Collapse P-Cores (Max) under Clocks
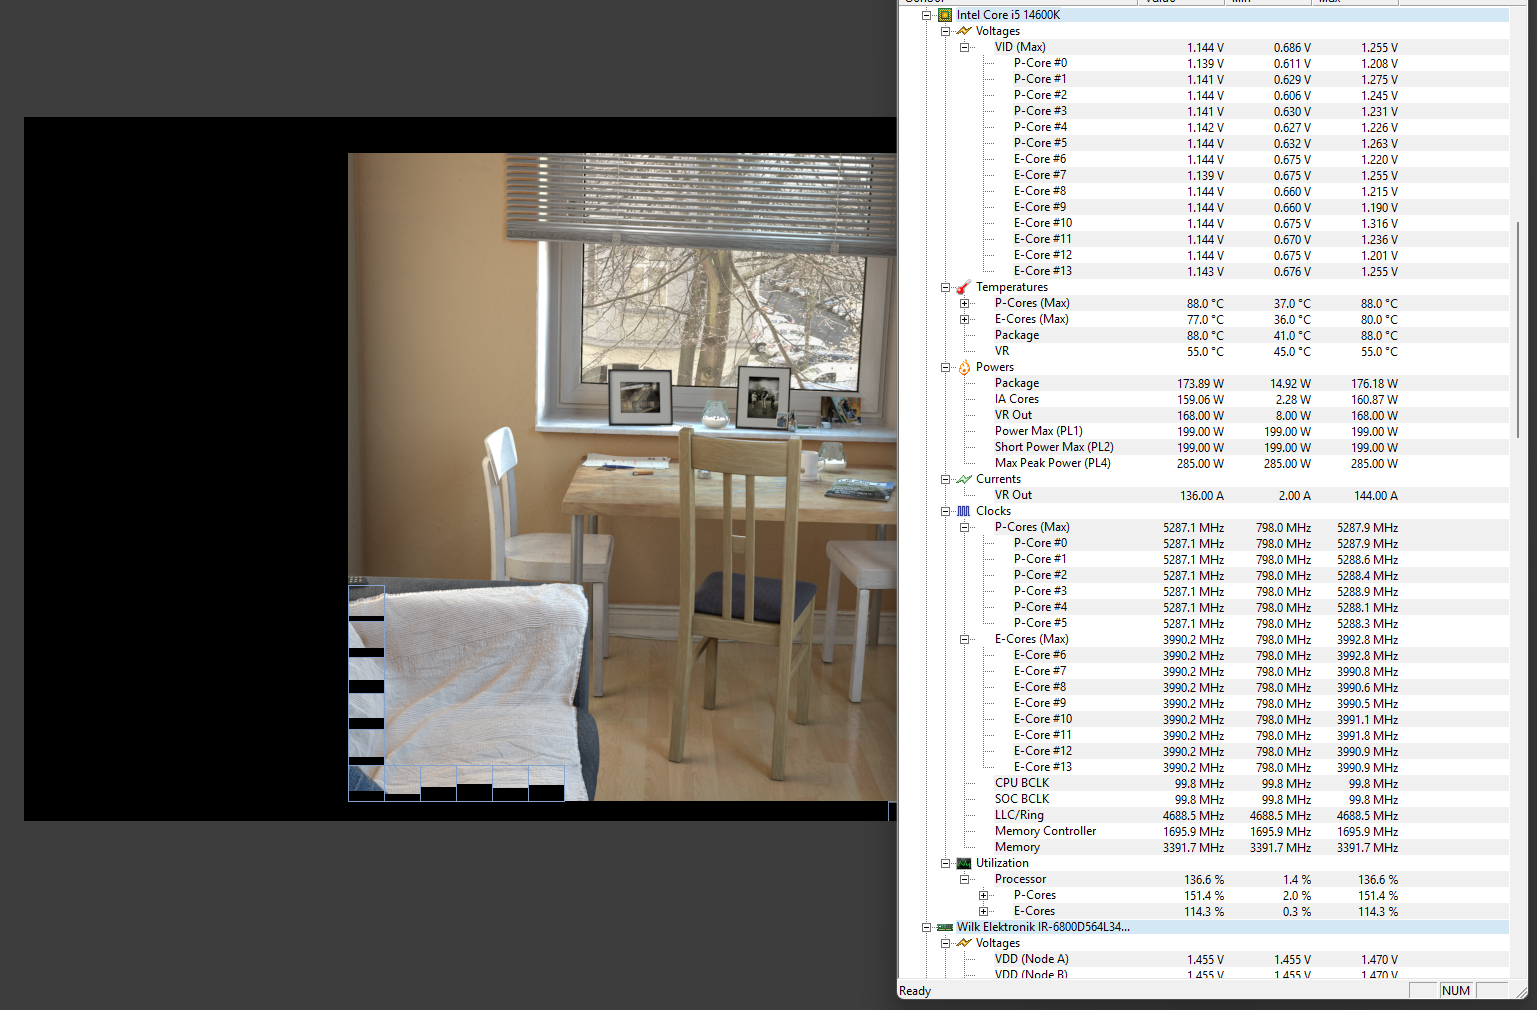The height and width of the screenshot is (1010, 1537). [965, 527]
